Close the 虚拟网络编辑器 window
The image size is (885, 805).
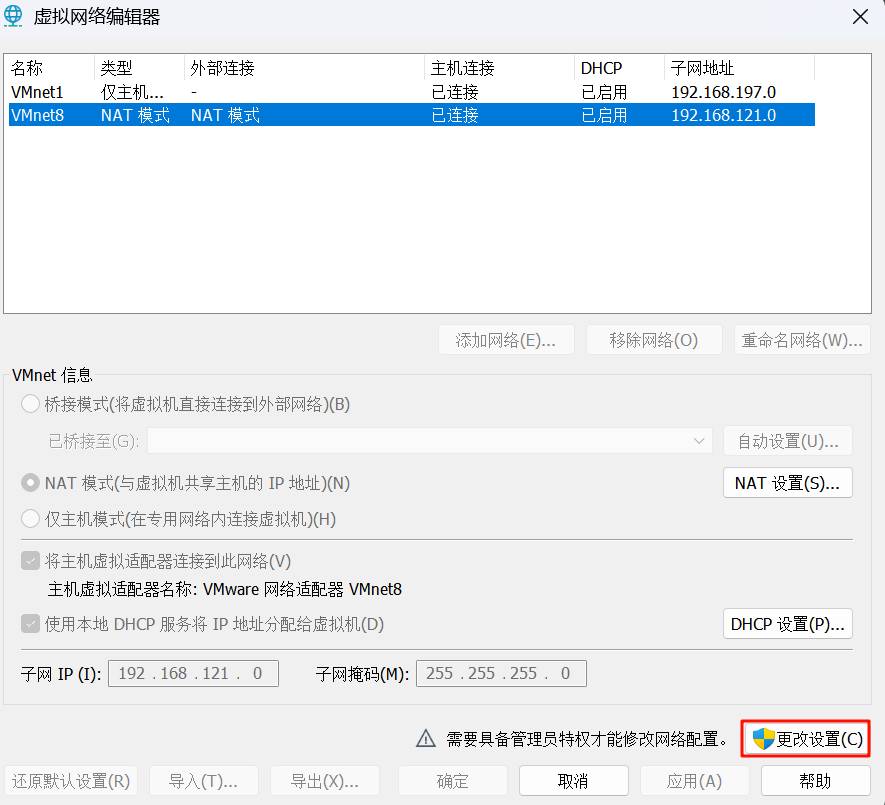click(x=859, y=16)
